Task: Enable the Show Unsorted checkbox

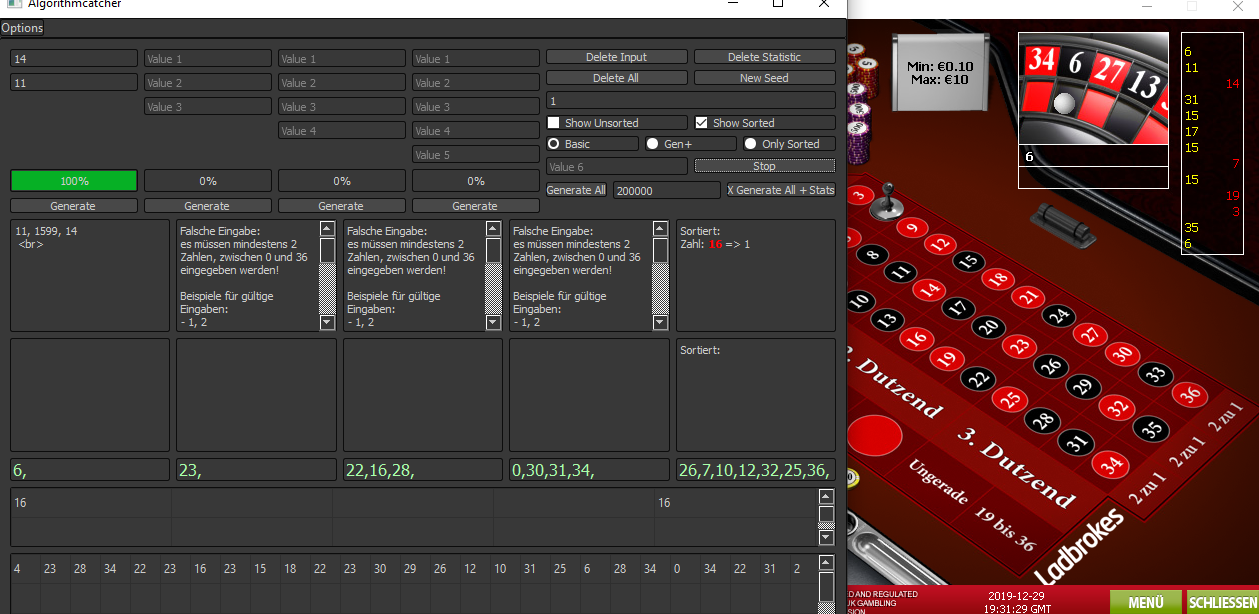Action: pyautogui.click(x=554, y=123)
